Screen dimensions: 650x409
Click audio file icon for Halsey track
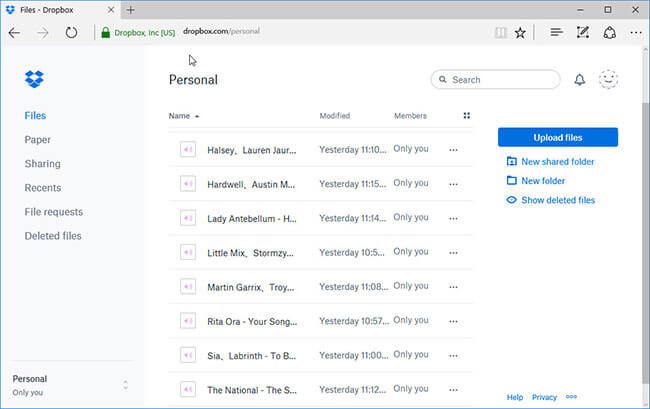(x=187, y=150)
